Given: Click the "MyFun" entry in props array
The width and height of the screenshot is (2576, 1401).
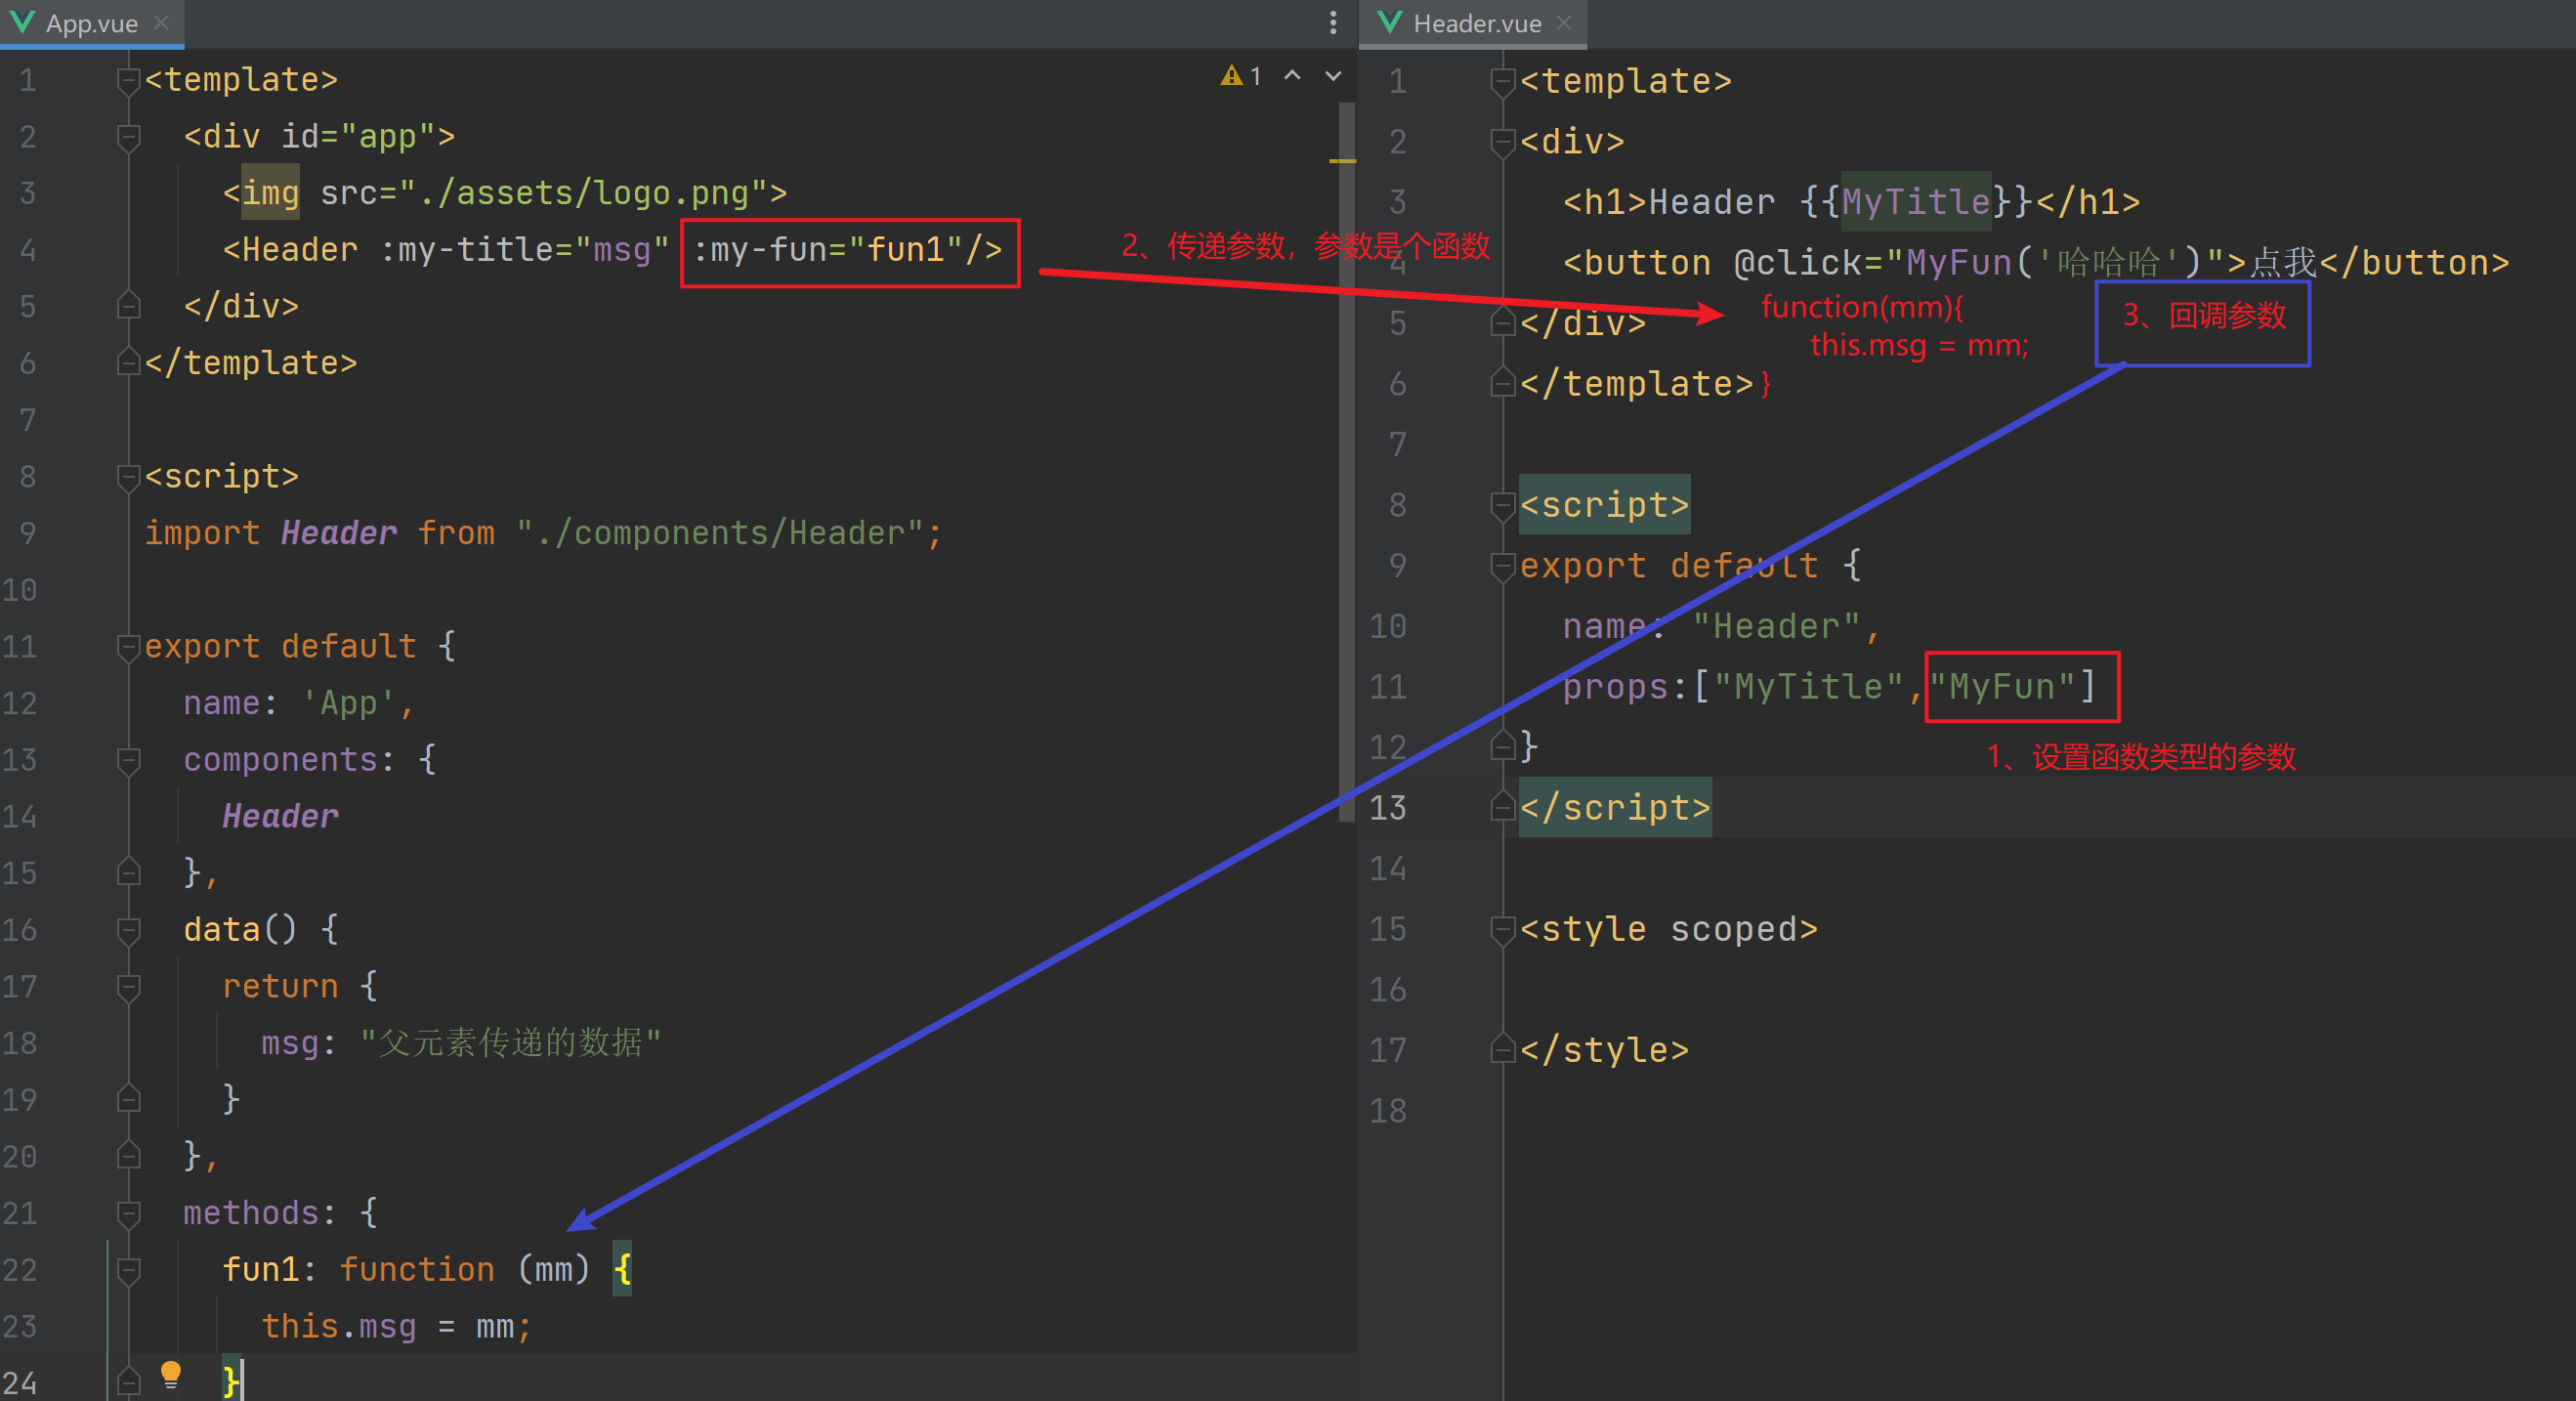Looking at the screenshot, I should pos(2002,687).
